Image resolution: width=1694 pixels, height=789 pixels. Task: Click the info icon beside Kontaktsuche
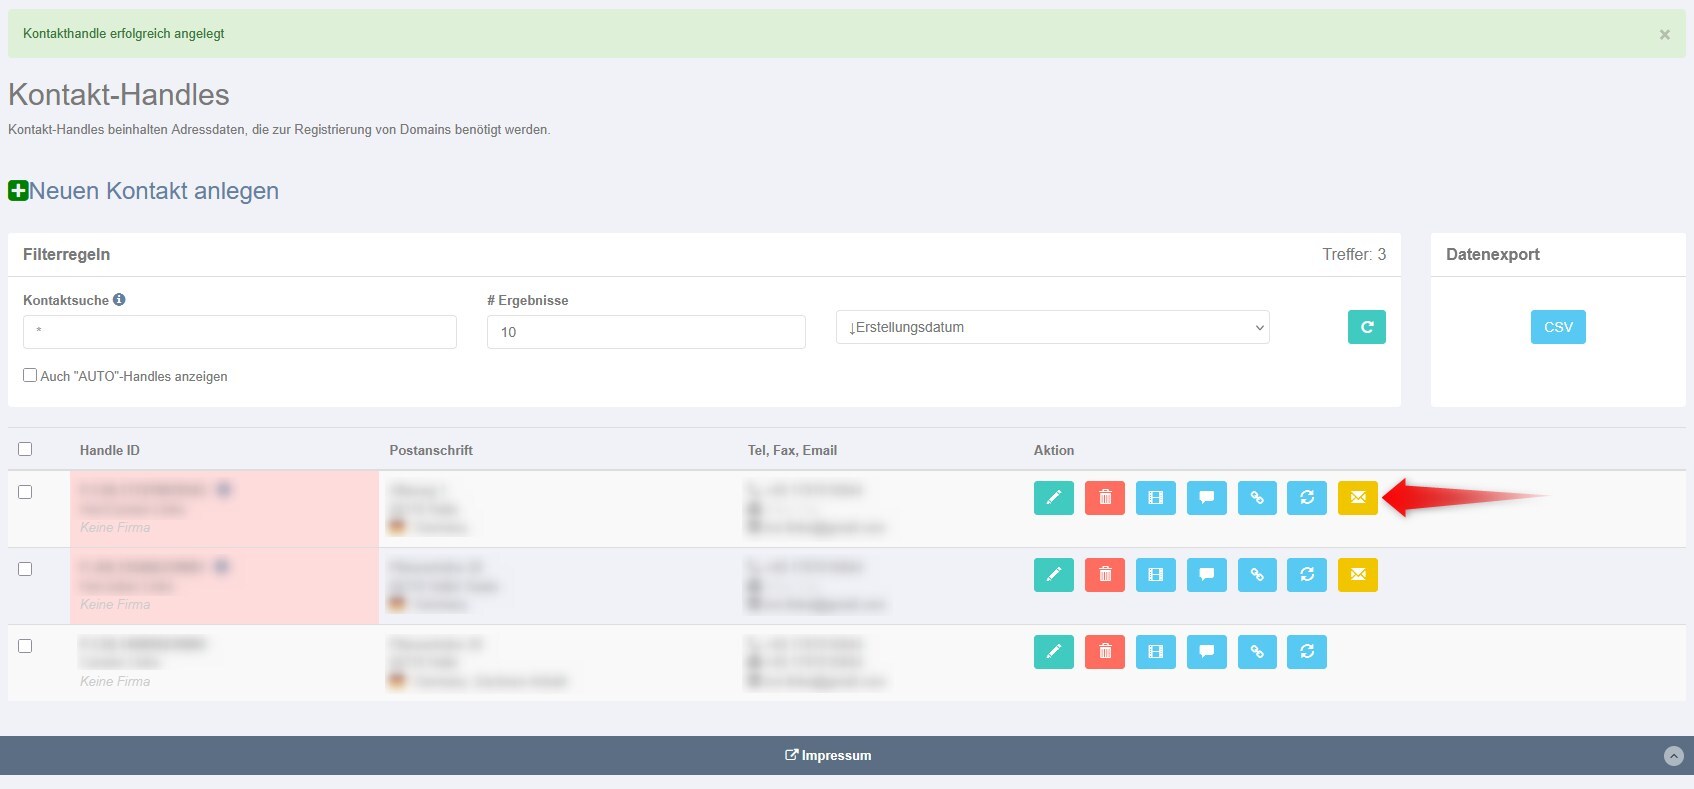coord(119,300)
